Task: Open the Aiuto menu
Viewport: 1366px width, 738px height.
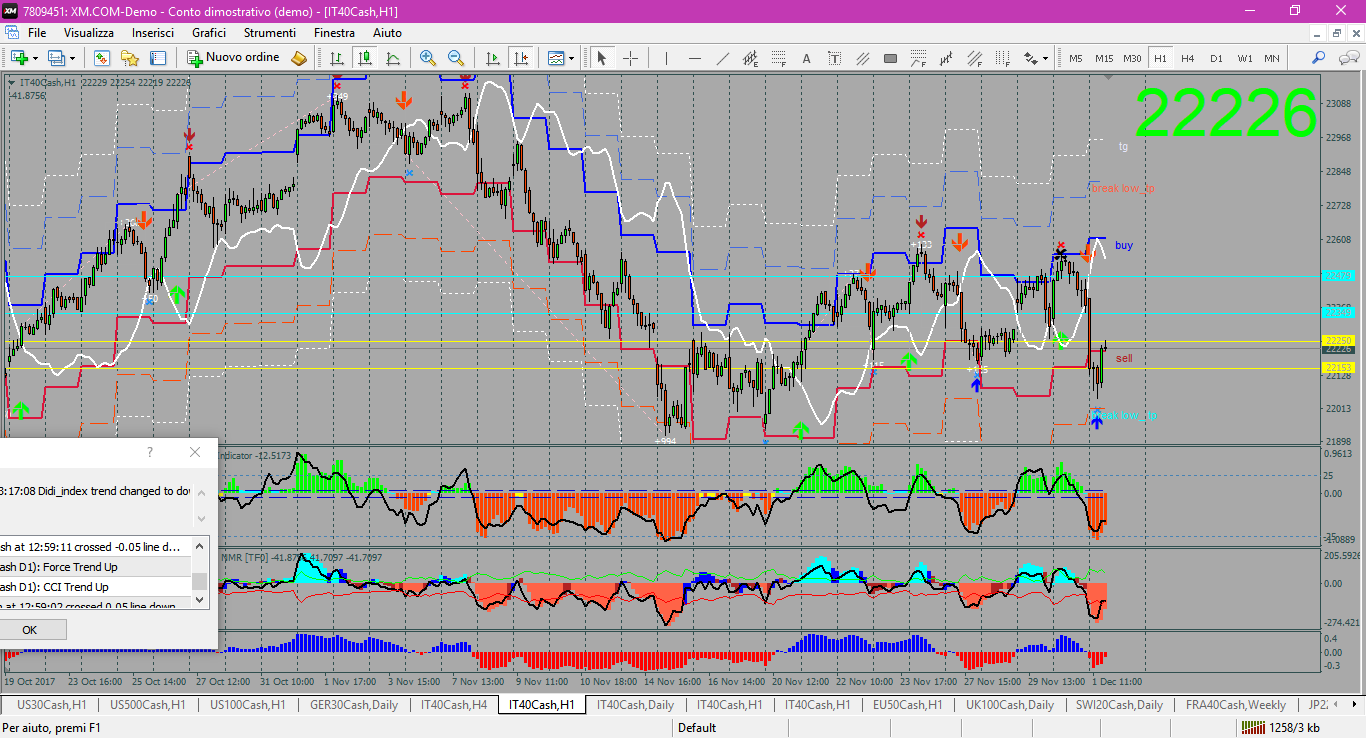Action: point(387,33)
